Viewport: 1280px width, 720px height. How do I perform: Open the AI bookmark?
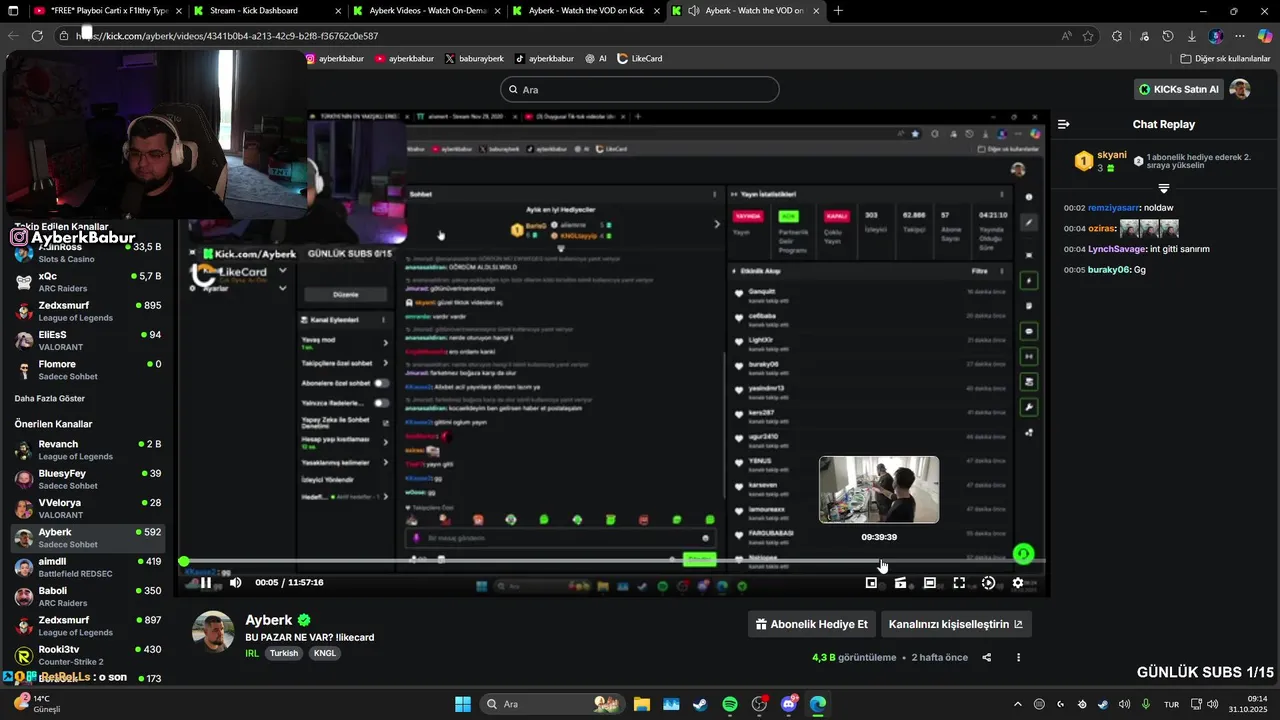point(596,59)
